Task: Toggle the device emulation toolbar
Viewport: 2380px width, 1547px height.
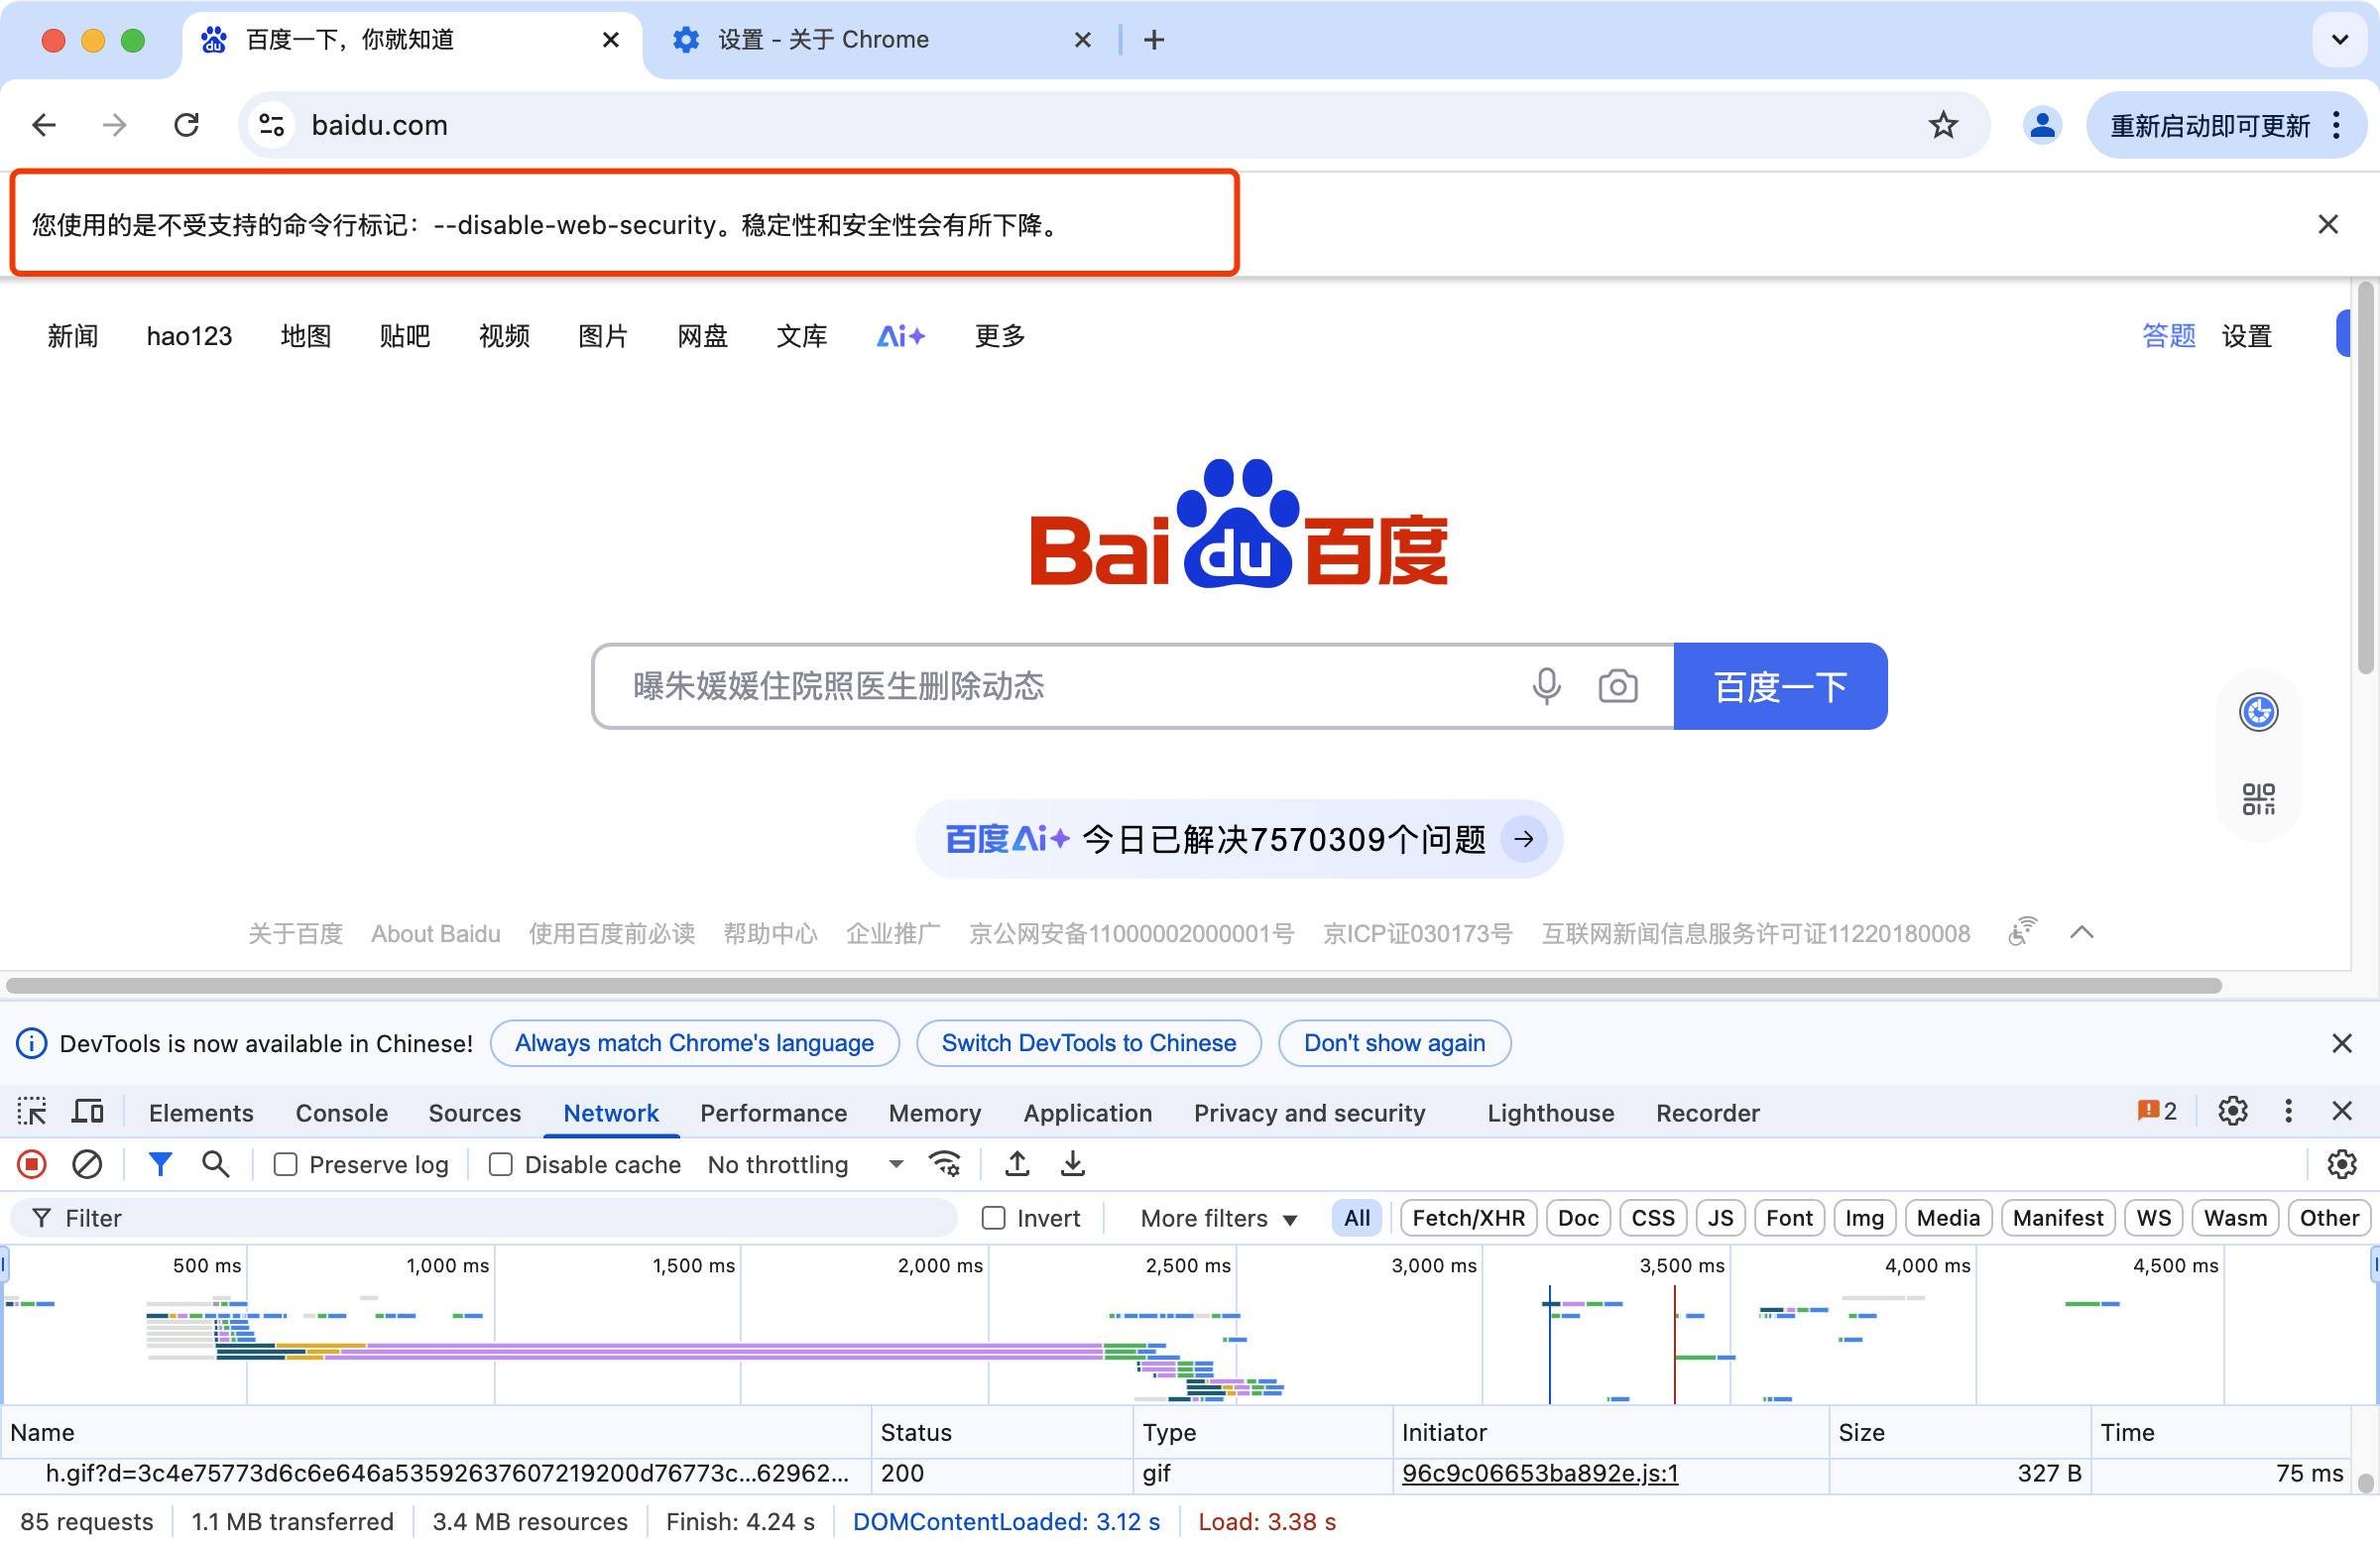Action: (87, 1111)
